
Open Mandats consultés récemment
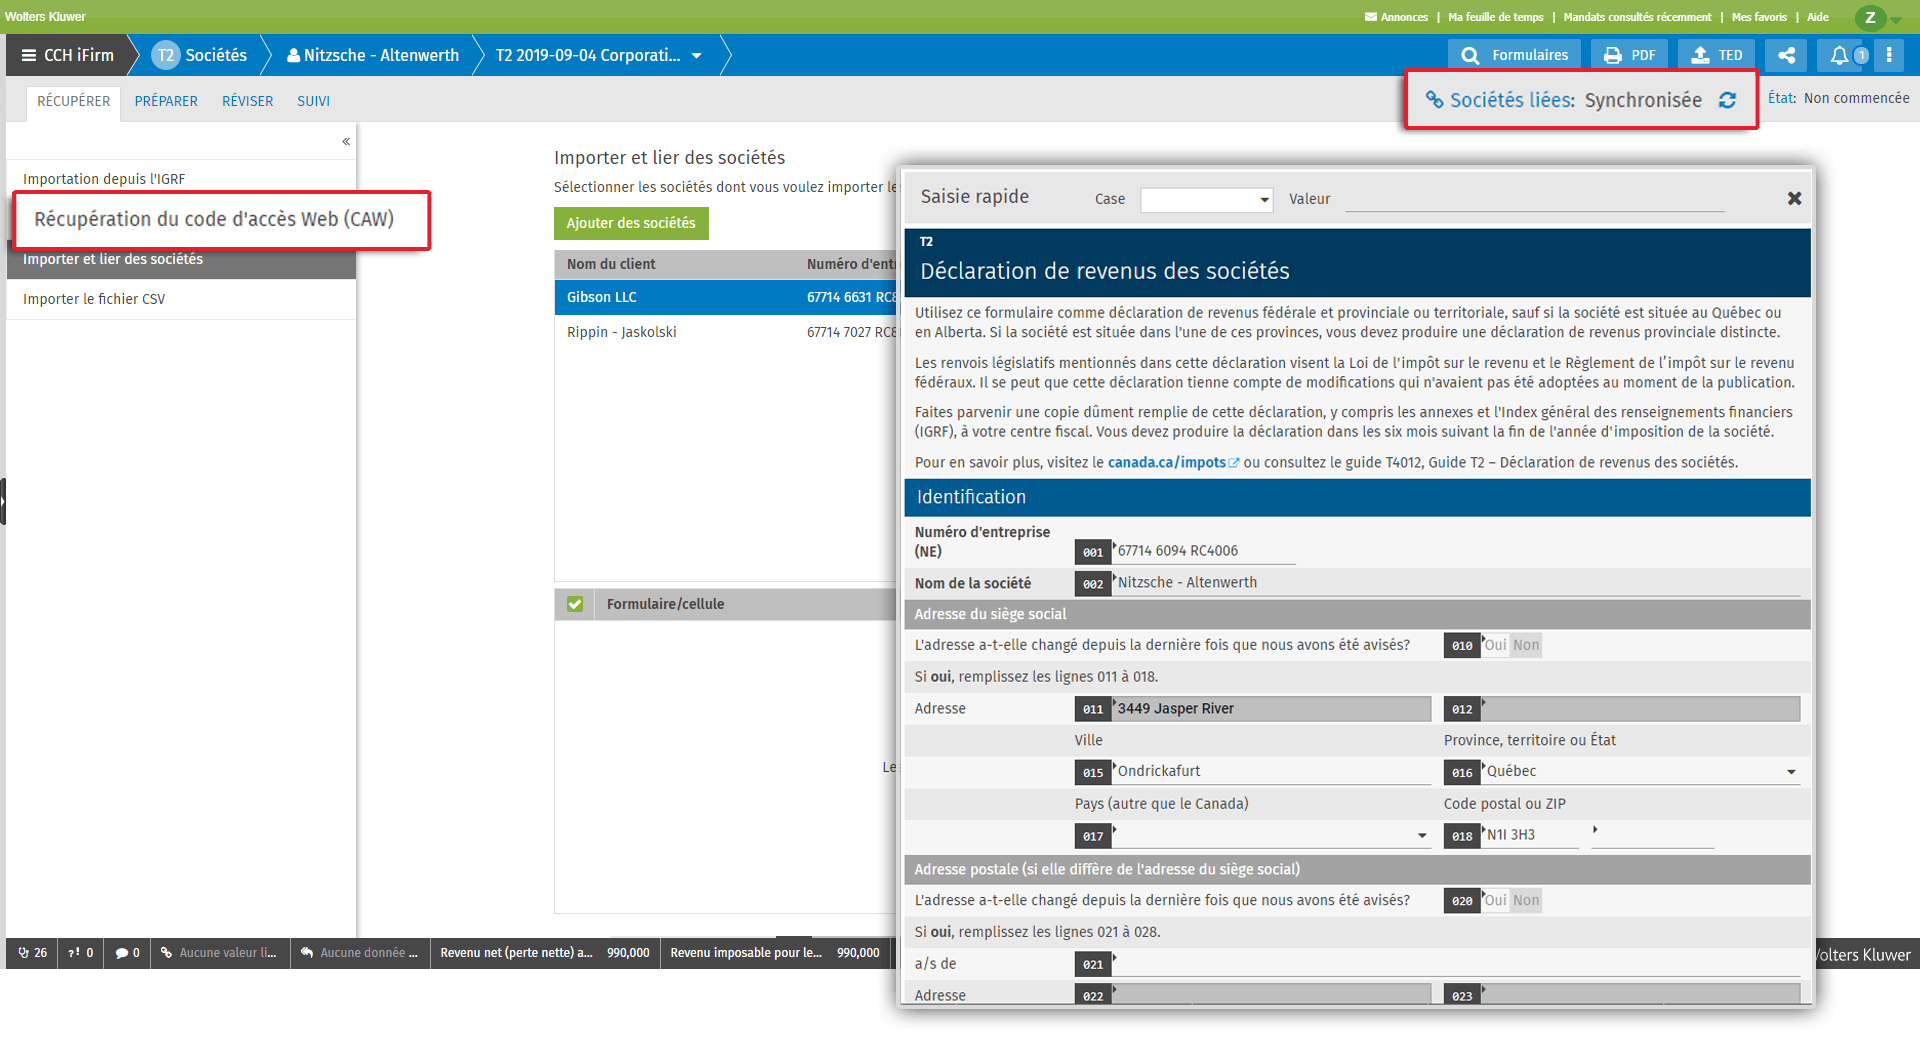(1637, 17)
